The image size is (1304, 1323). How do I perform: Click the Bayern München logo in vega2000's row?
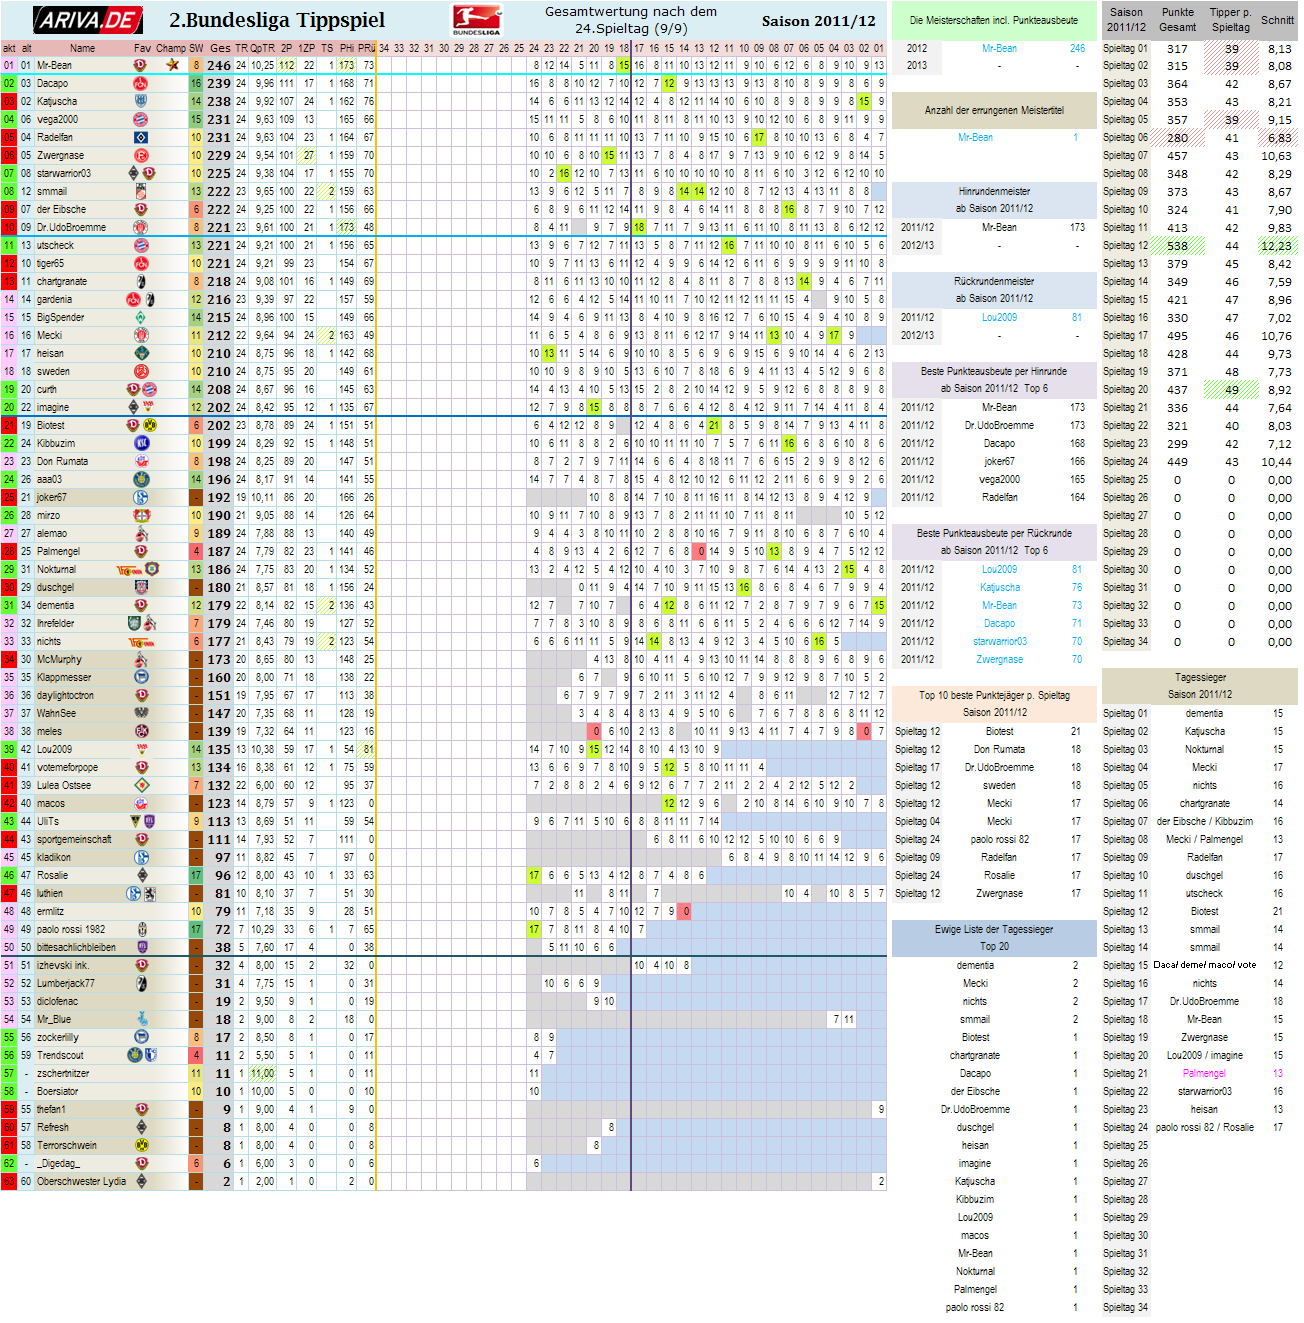(x=140, y=119)
